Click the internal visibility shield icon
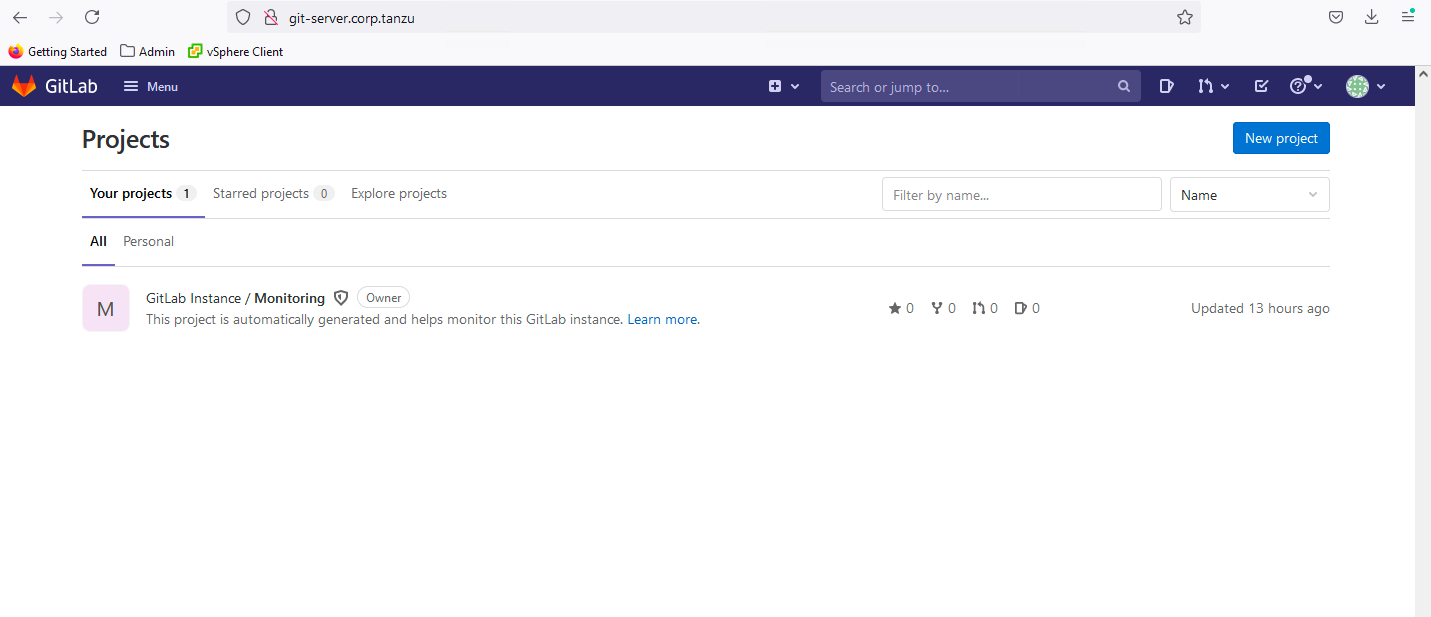The height and width of the screenshot is (617, 1431). pos(341,298)
